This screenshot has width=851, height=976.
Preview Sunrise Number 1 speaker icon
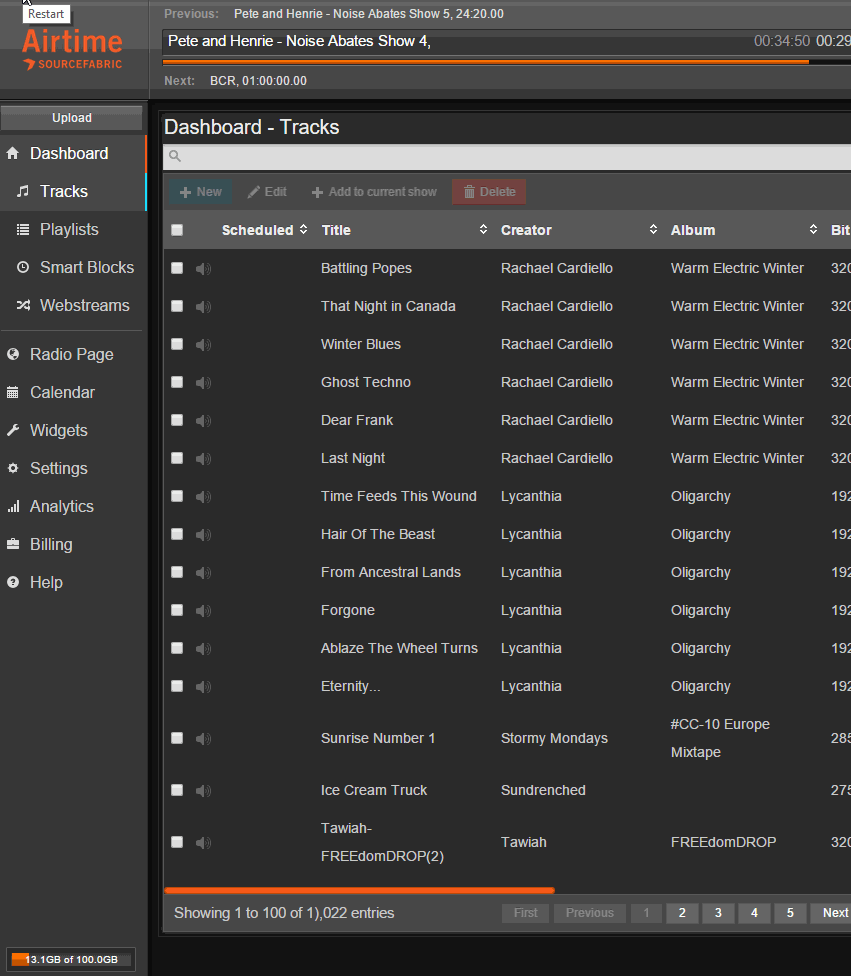(203, 739)
